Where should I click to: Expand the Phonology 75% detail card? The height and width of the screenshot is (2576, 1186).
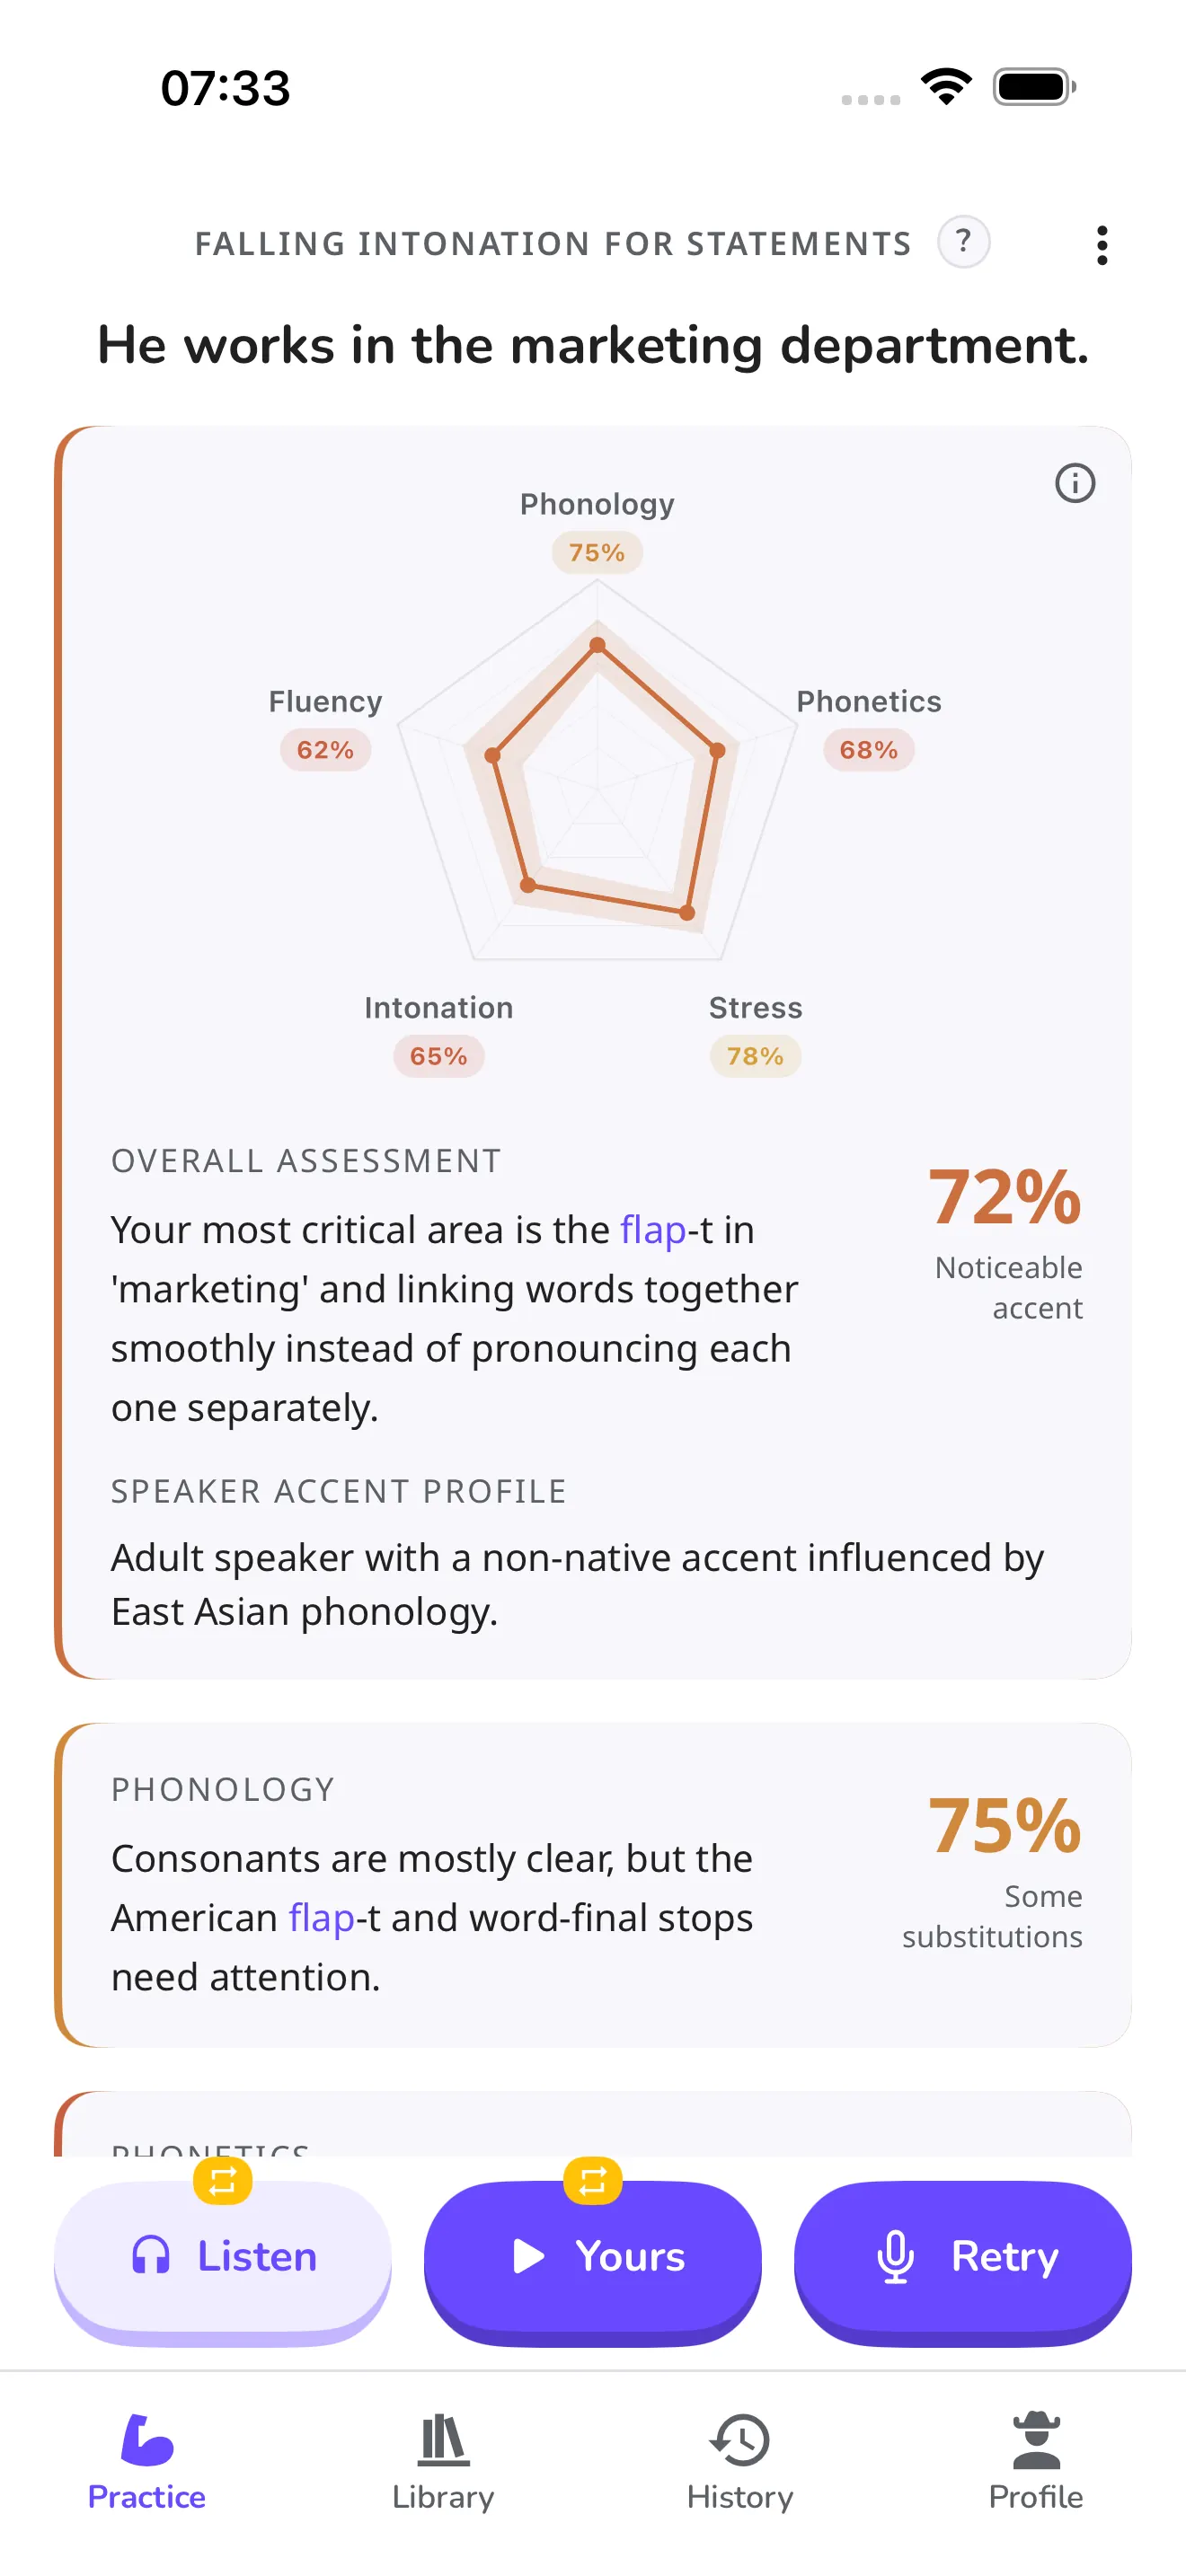click(593, 1884)
